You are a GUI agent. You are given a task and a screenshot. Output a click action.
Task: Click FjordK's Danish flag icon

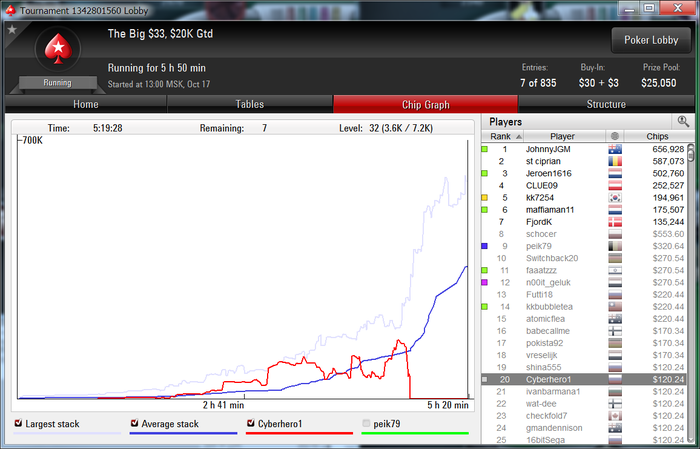point(615,222)
